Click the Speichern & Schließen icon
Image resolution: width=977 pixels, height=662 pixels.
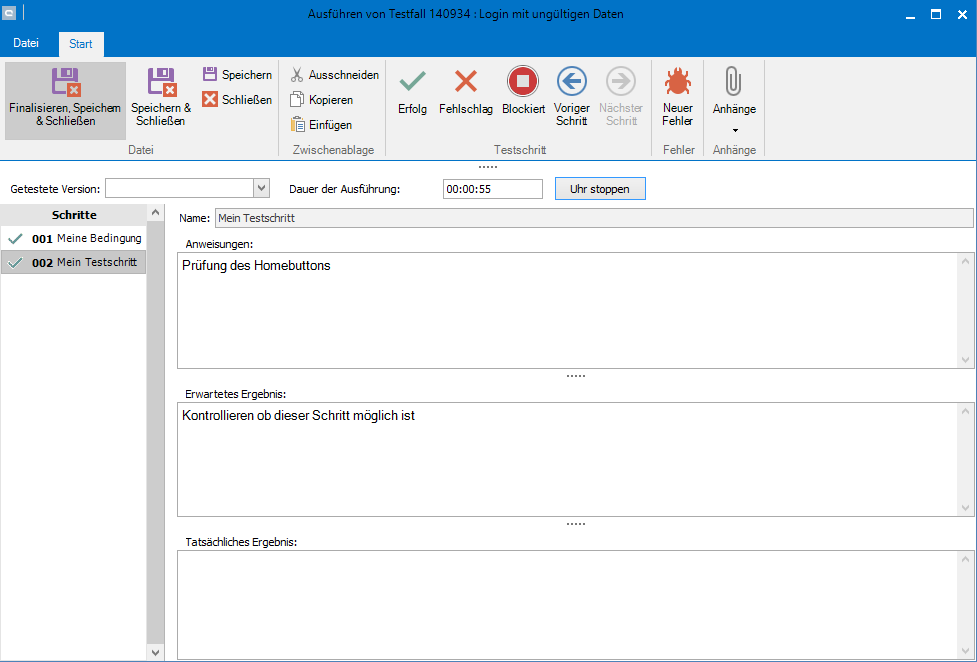click(161, 82)
